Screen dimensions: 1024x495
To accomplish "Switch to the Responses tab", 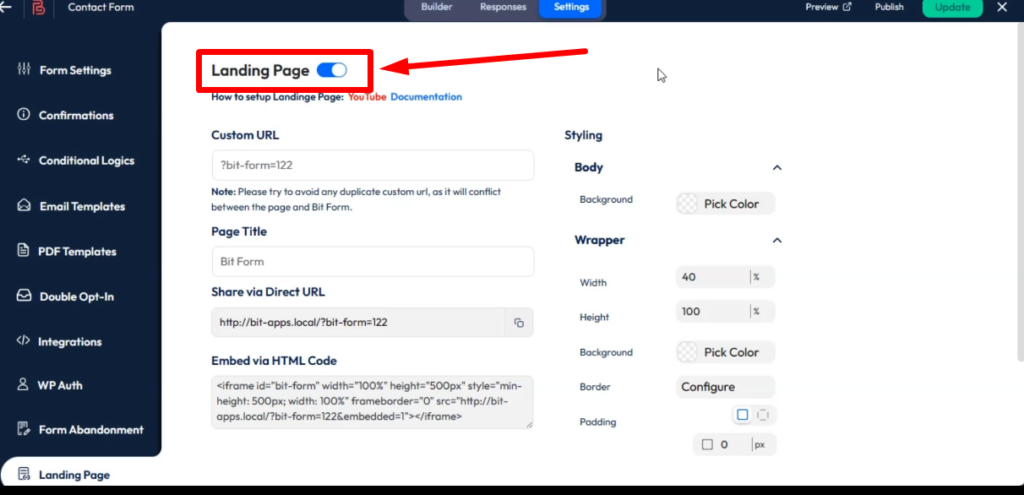I will (x=503, y=7).
